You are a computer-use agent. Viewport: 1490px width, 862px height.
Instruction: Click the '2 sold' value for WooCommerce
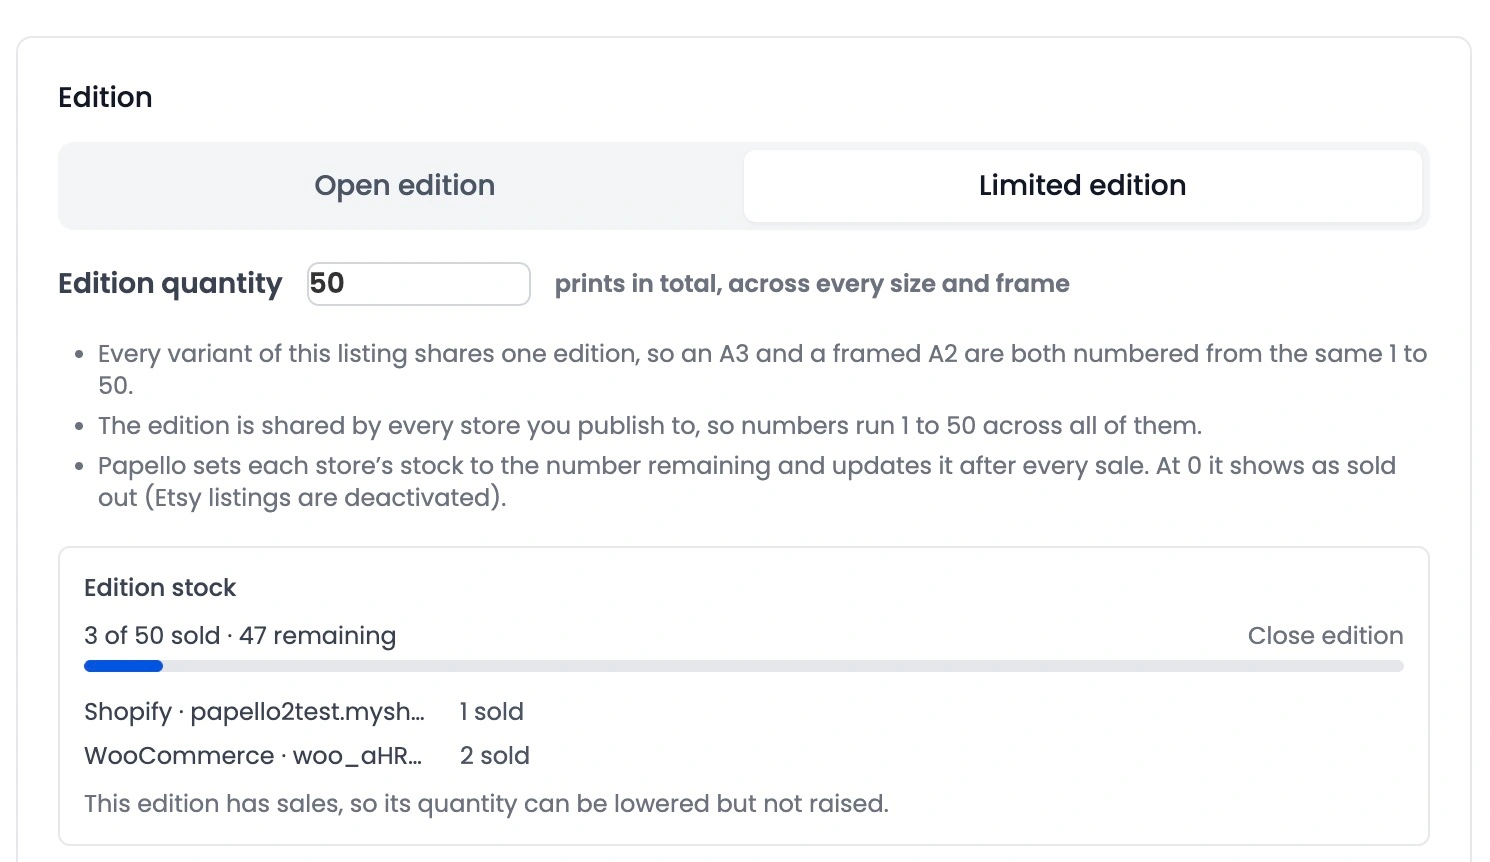(495, 756)
